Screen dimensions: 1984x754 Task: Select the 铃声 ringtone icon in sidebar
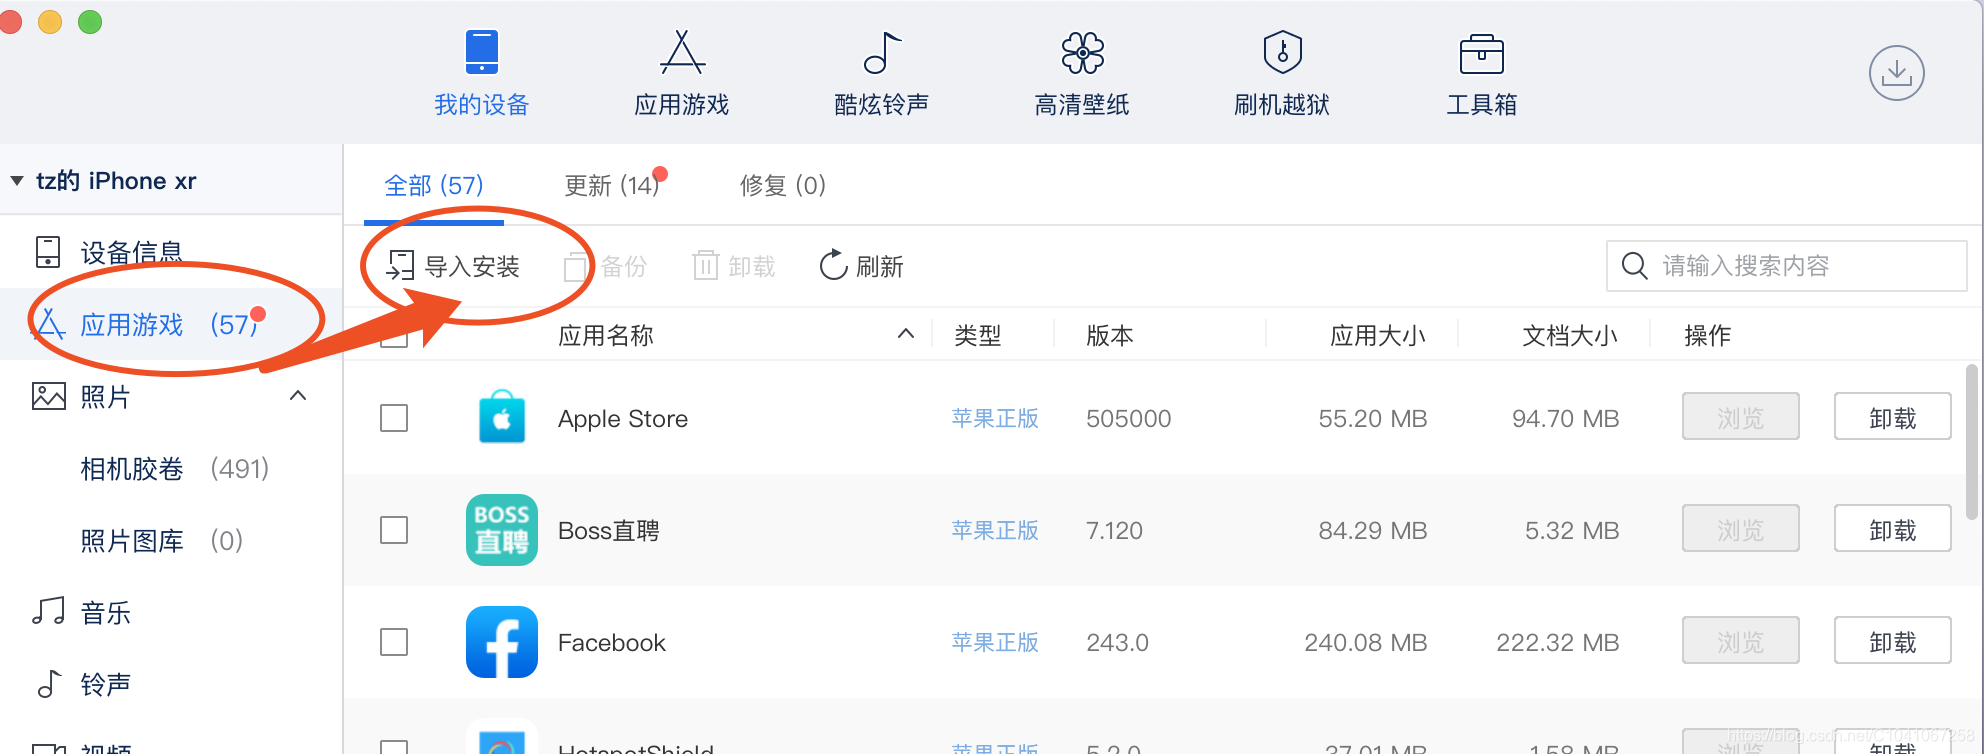[x=49, y=684]
